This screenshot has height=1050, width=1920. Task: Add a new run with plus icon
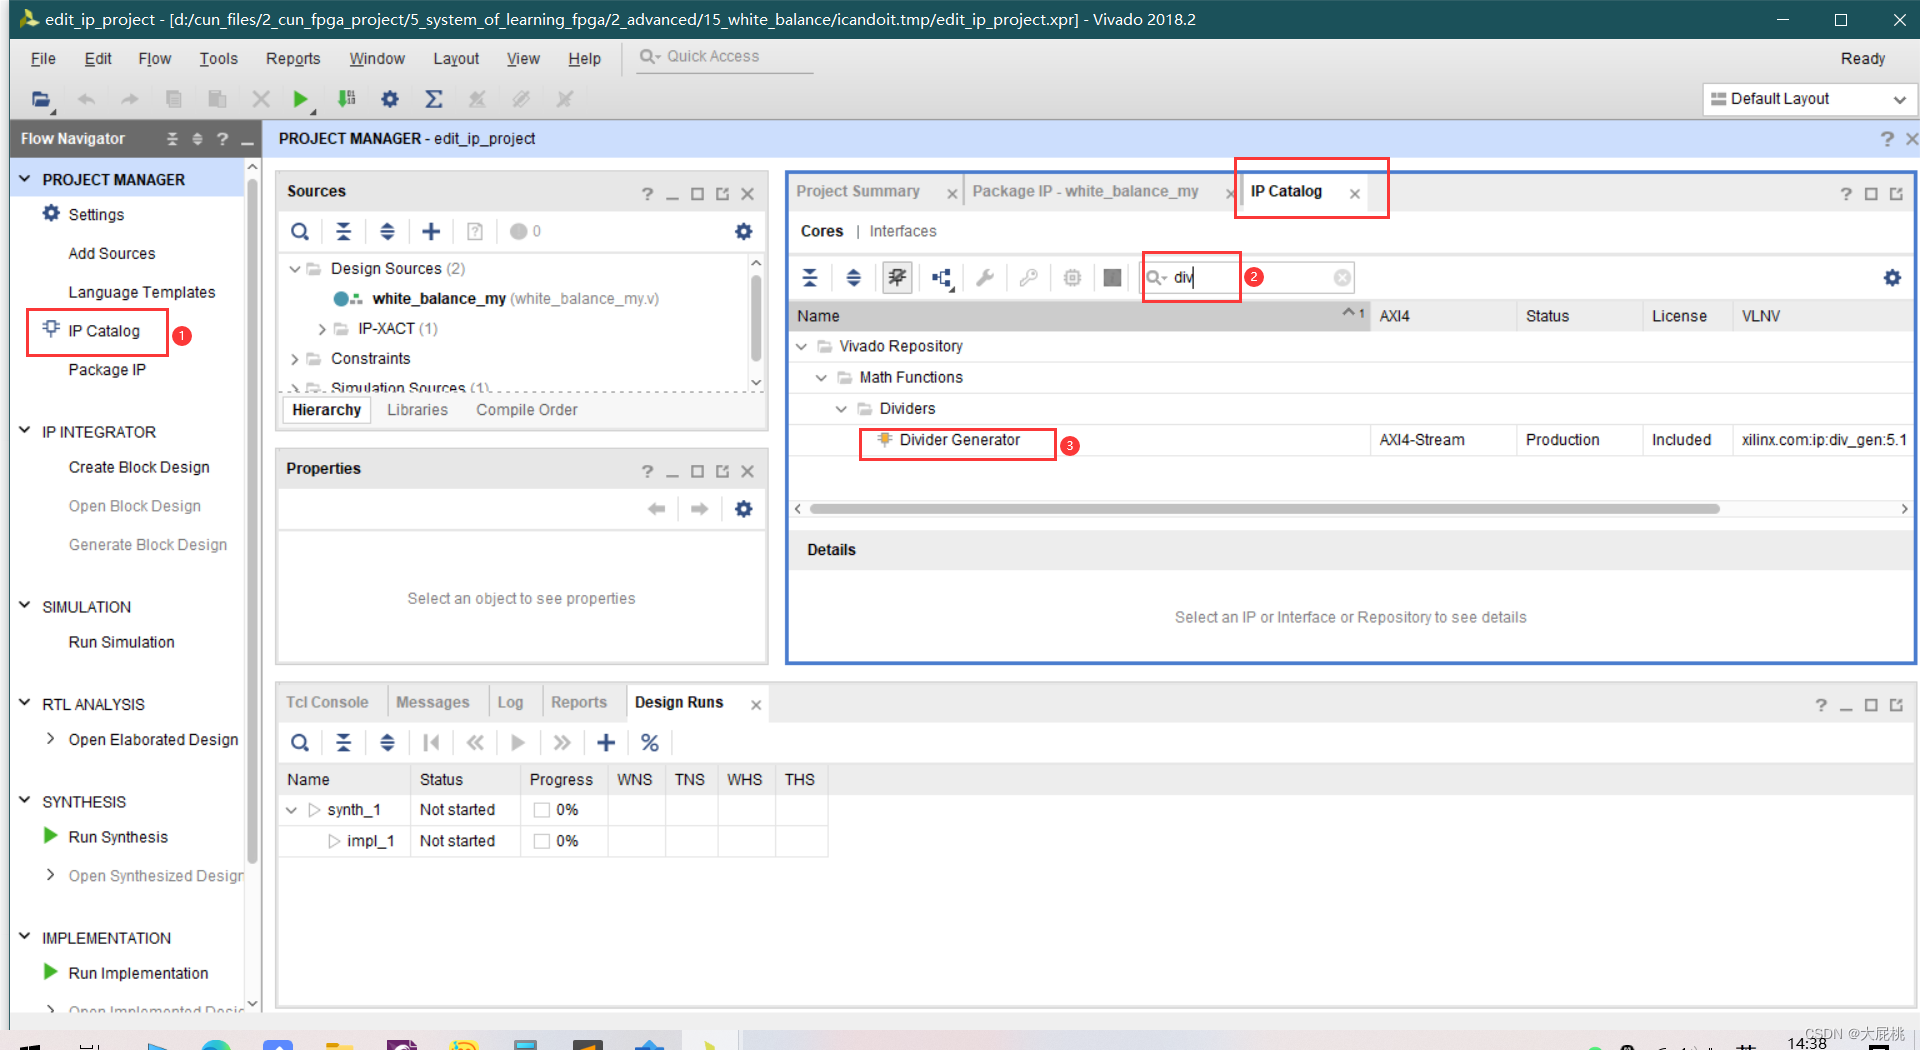point(606,743)
